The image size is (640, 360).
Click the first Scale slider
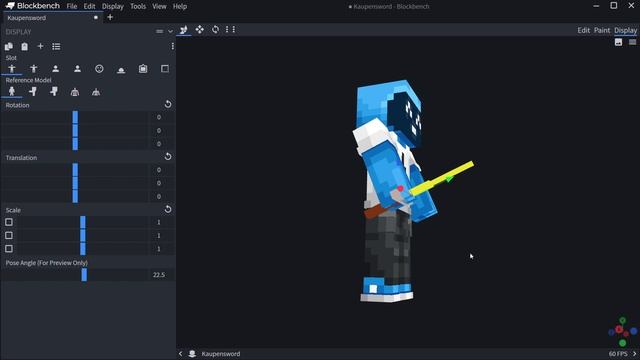pos(83,222)
